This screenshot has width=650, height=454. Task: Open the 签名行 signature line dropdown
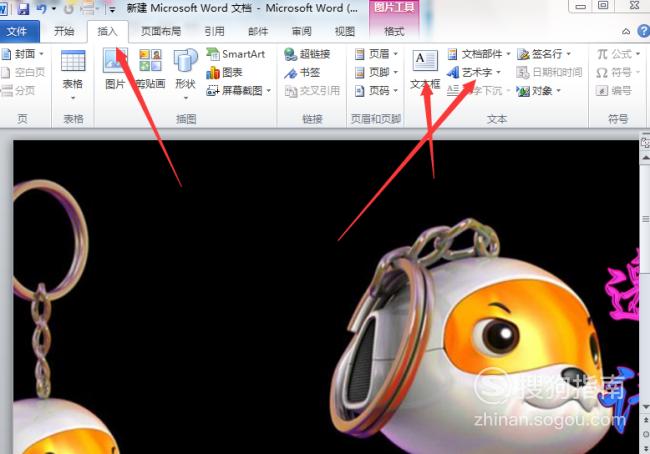(544, 54)
